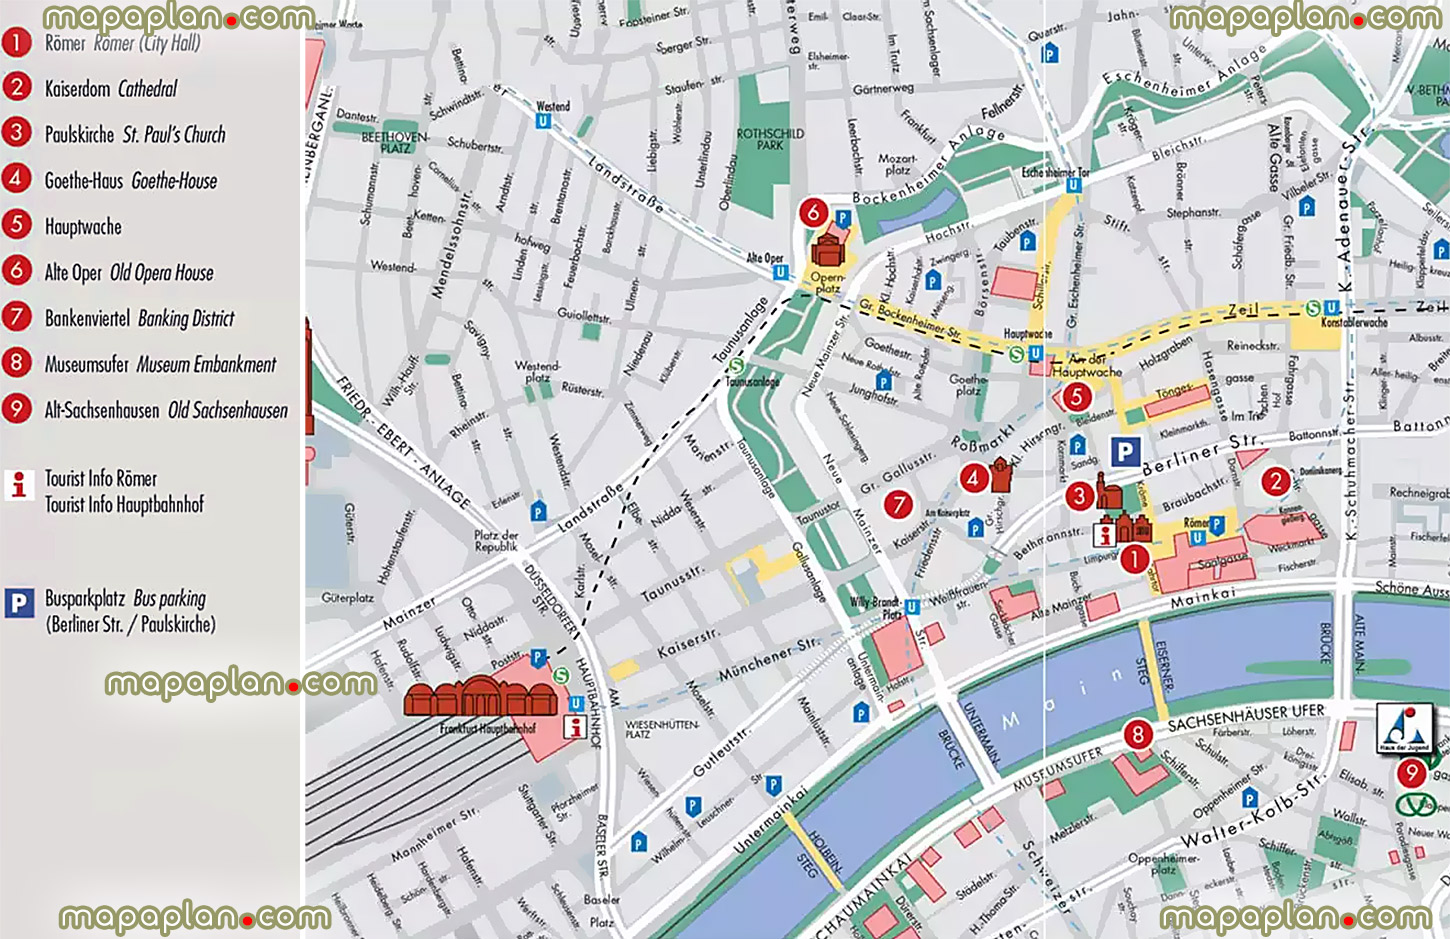
Task: Click the 'Taunusstr.' street label
Action: tap(672, 582)
